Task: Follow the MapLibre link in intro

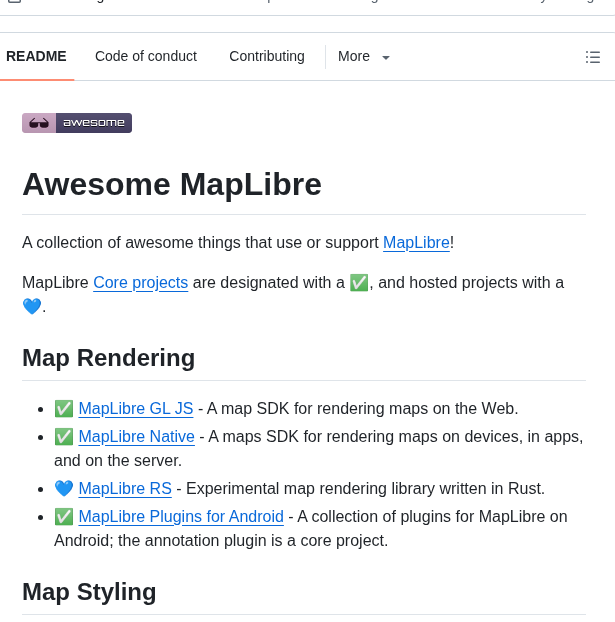Action: [416, 242]
